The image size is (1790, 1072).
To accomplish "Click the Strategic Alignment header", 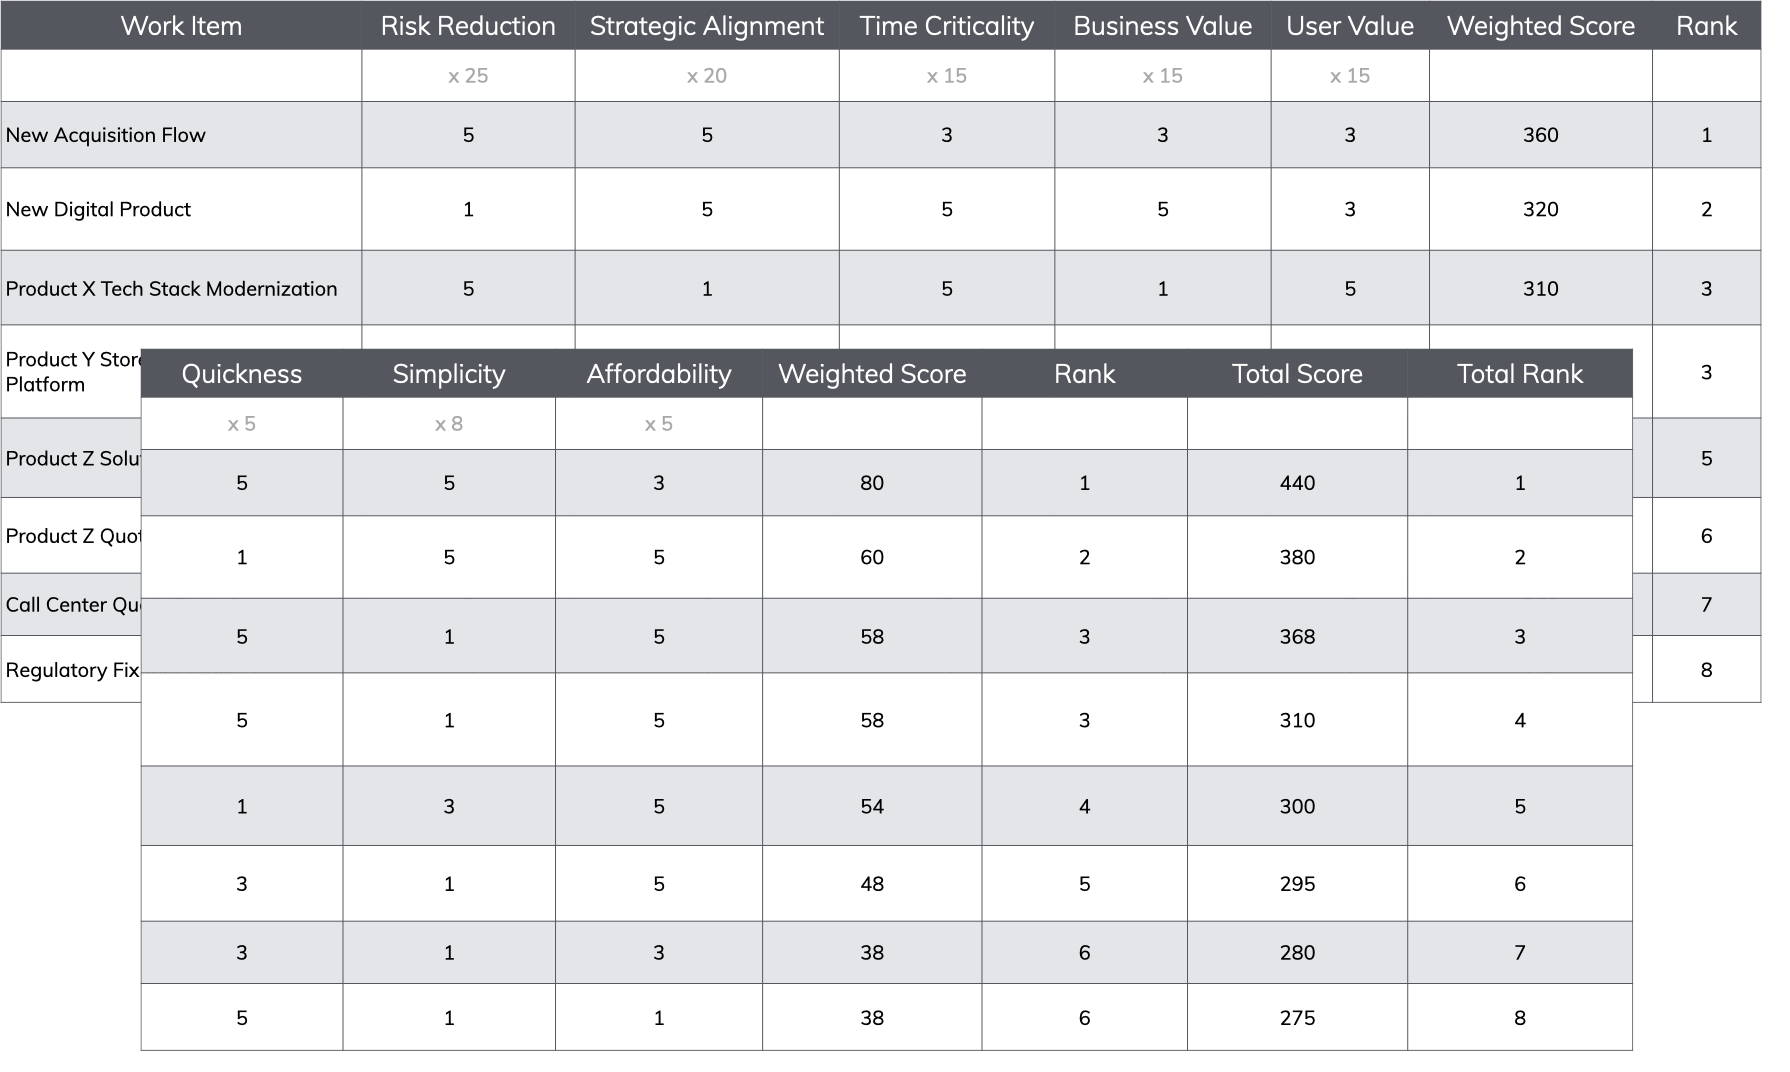I will point(707,25).
